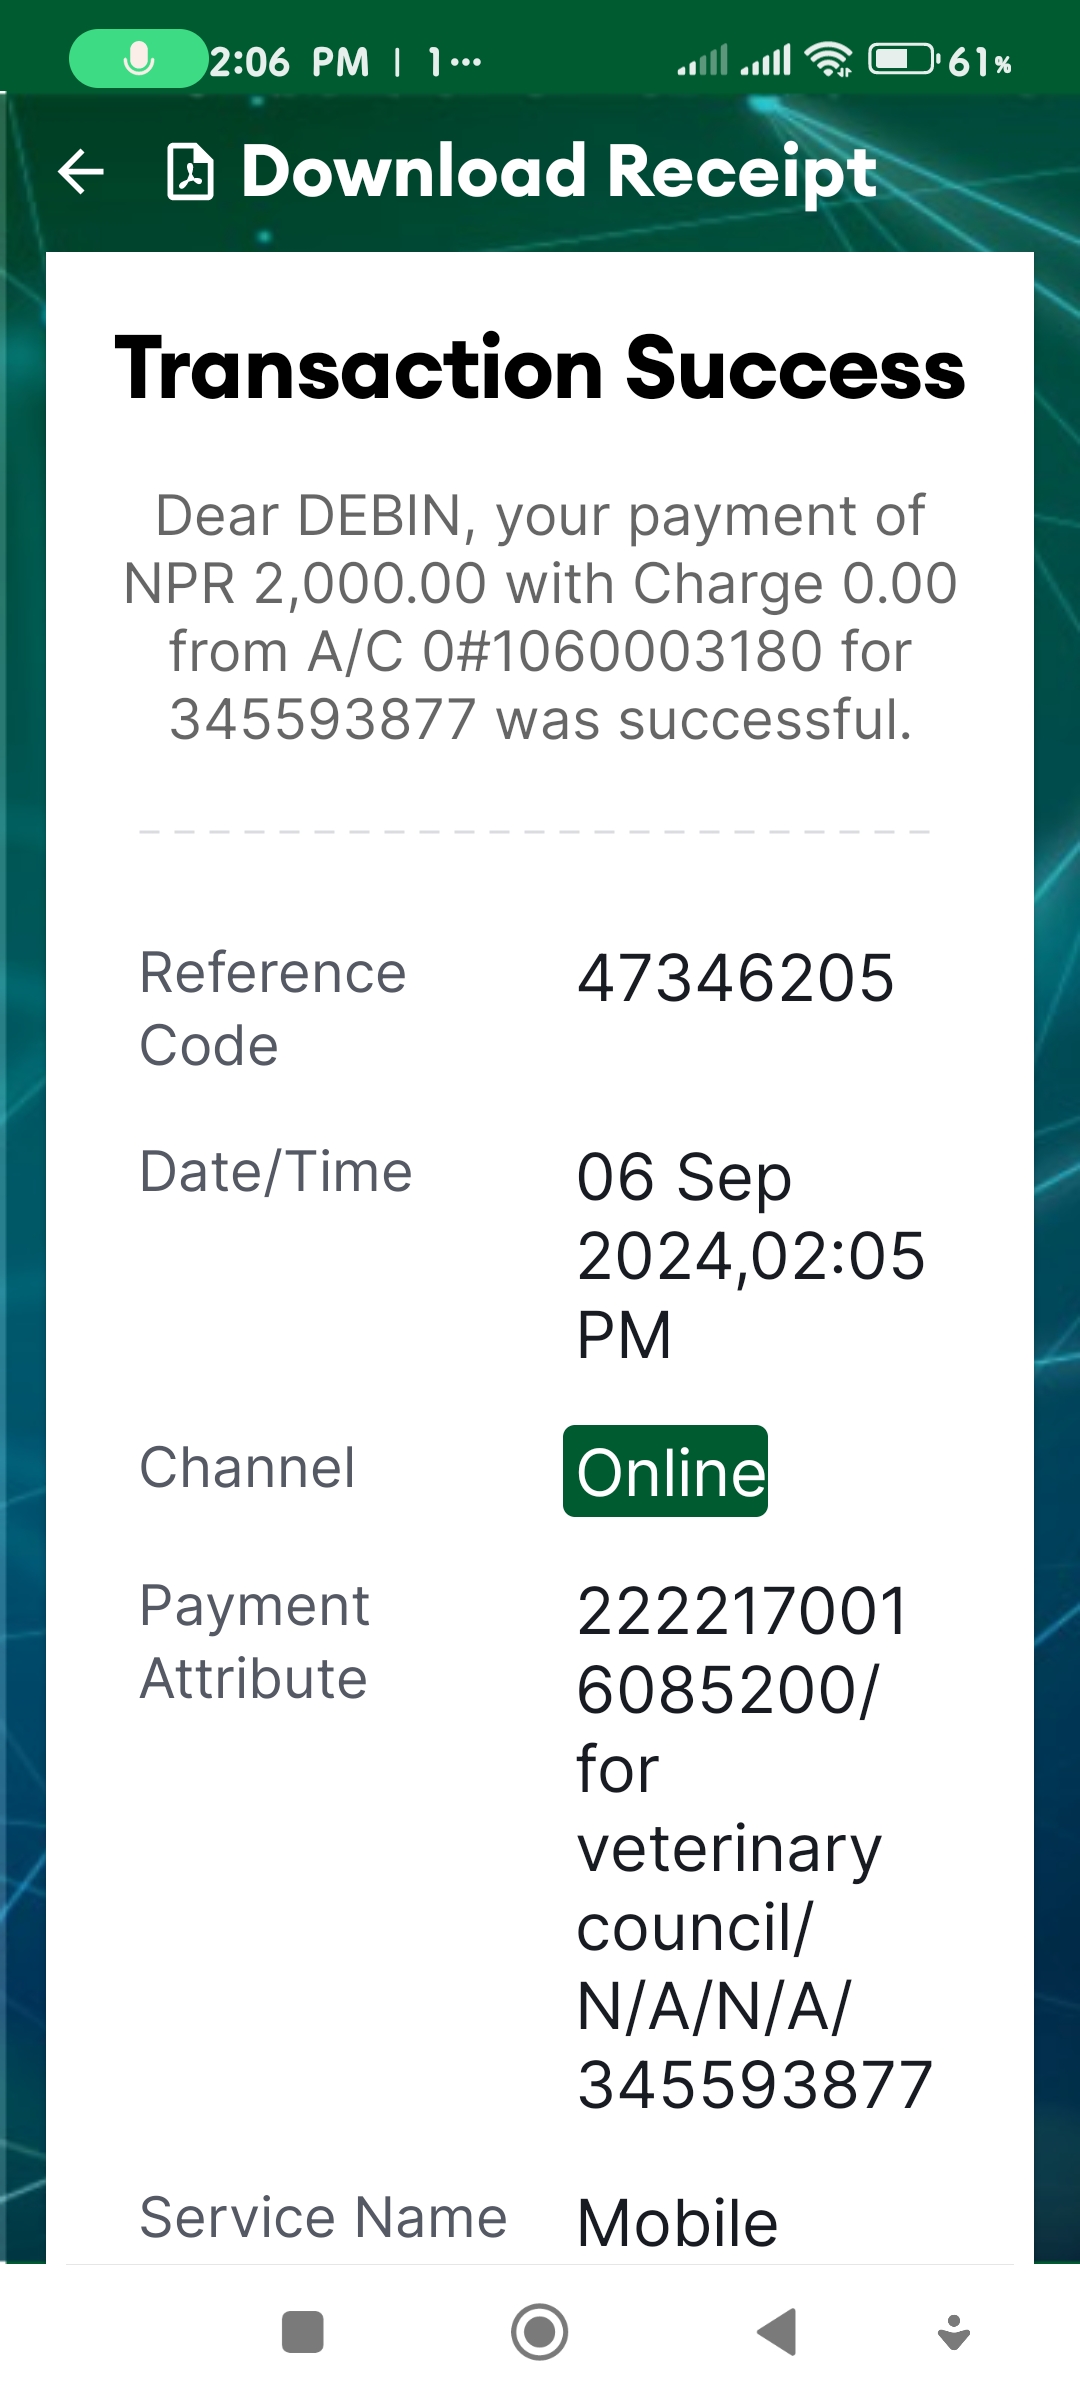Tap the Android home circle button
The height and width of the screenshot is (2400, 1080).
pos(540,2332)
